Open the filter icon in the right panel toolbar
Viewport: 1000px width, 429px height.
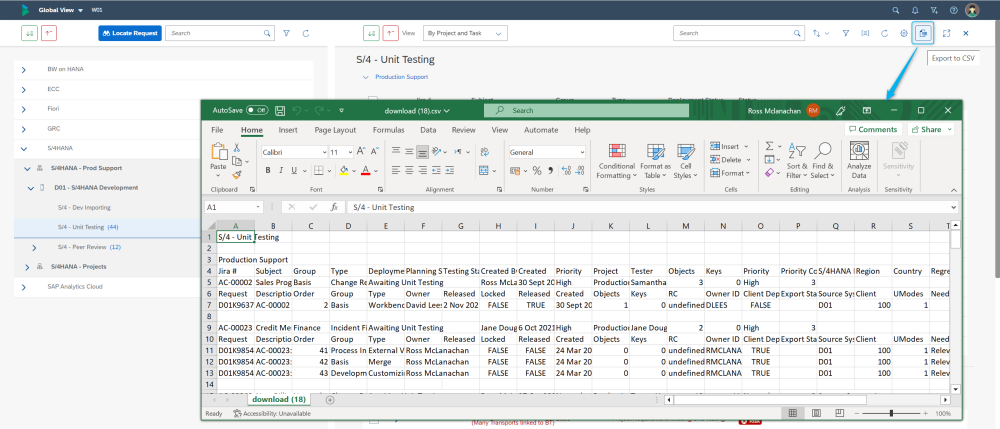846,33
